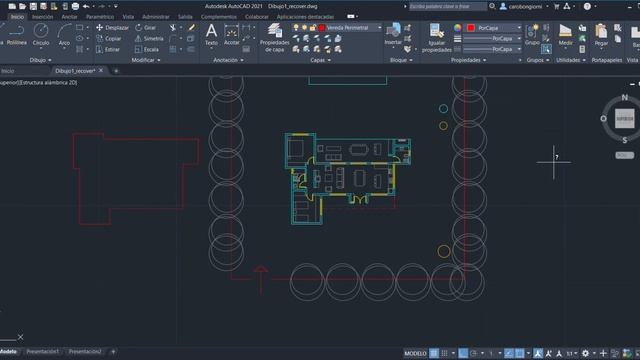Toggle layer on/off lightbulb icon
The image size is (640, 360).
(x=296, y=28)
